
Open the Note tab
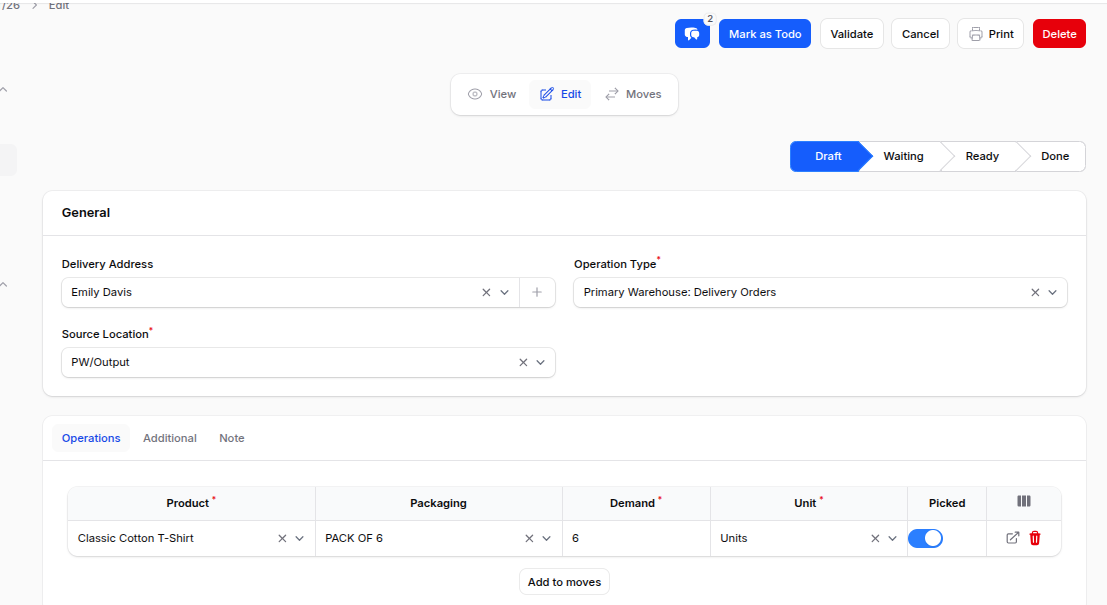tap(231, 438)
